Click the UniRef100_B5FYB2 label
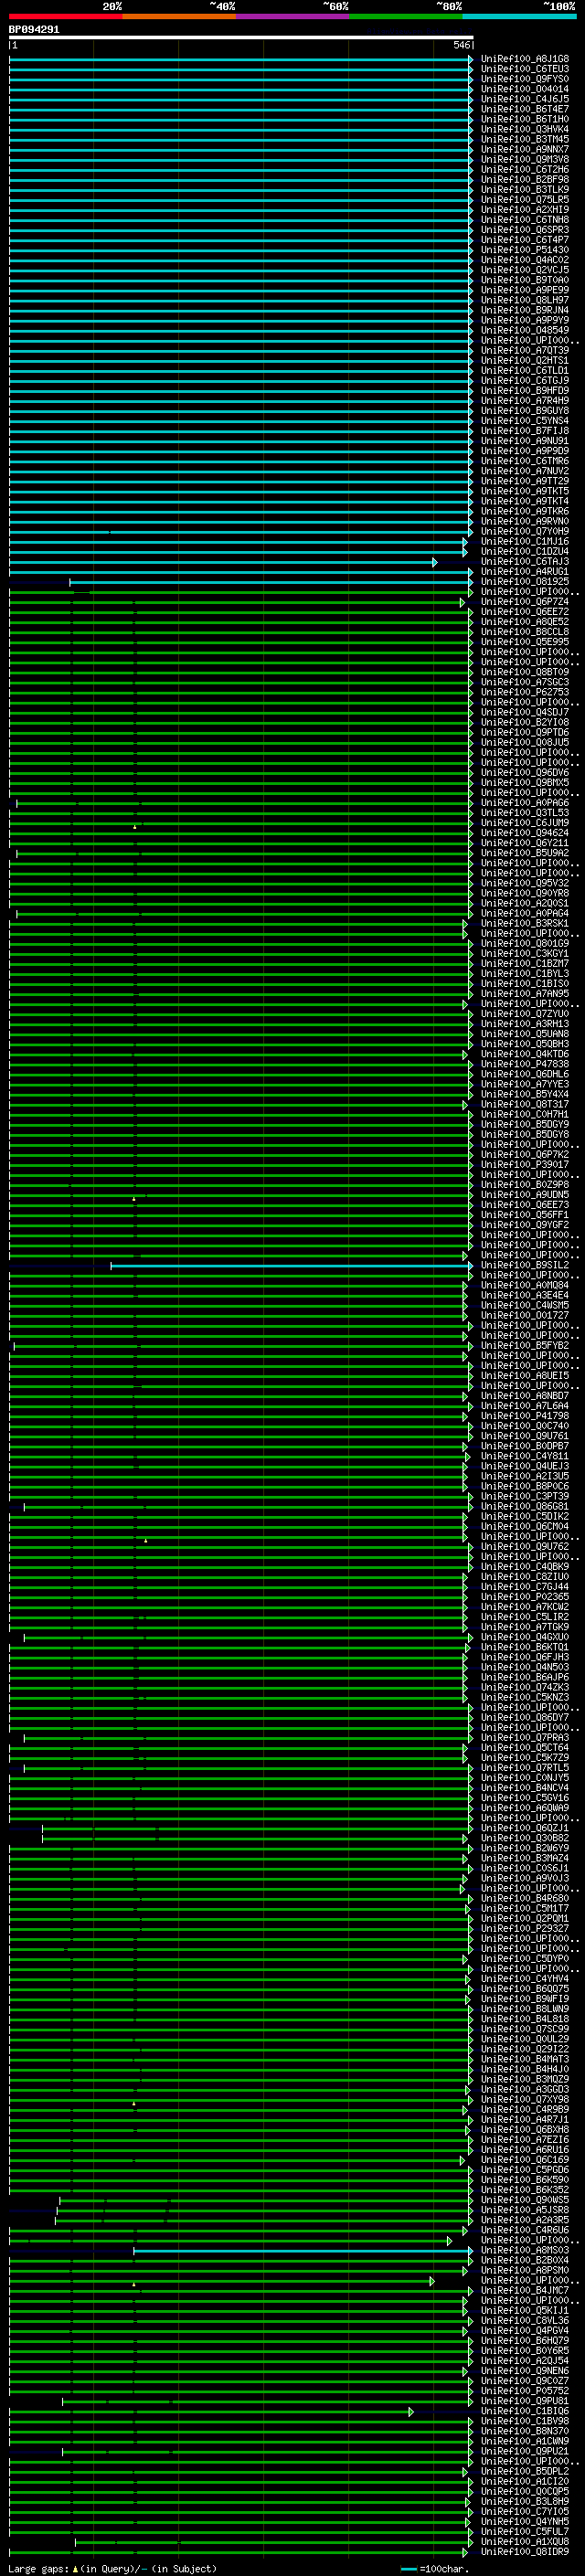The width and height of the screenshot is (585, 2576). pos(525,1346)
